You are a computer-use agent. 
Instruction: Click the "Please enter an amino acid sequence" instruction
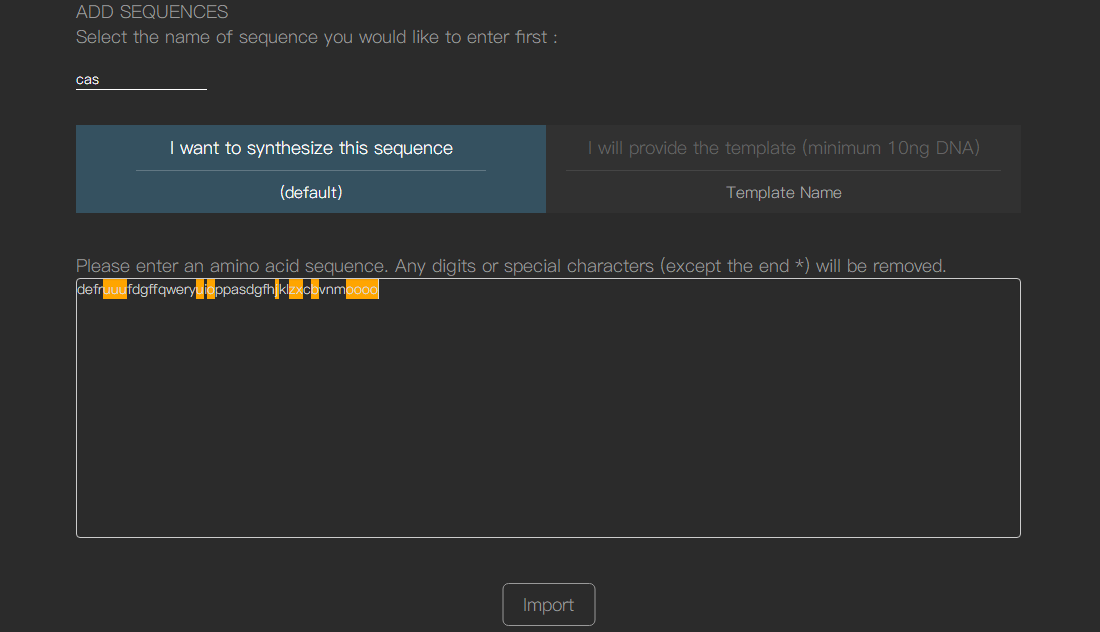tap(510, 266)
